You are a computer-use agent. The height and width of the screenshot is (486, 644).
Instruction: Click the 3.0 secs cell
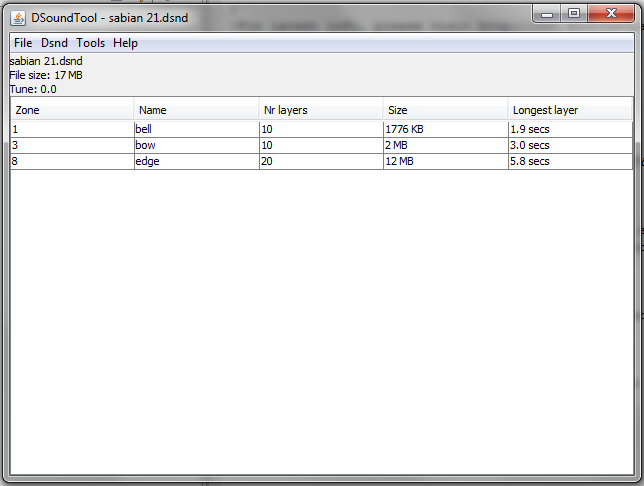click(570, 145)
